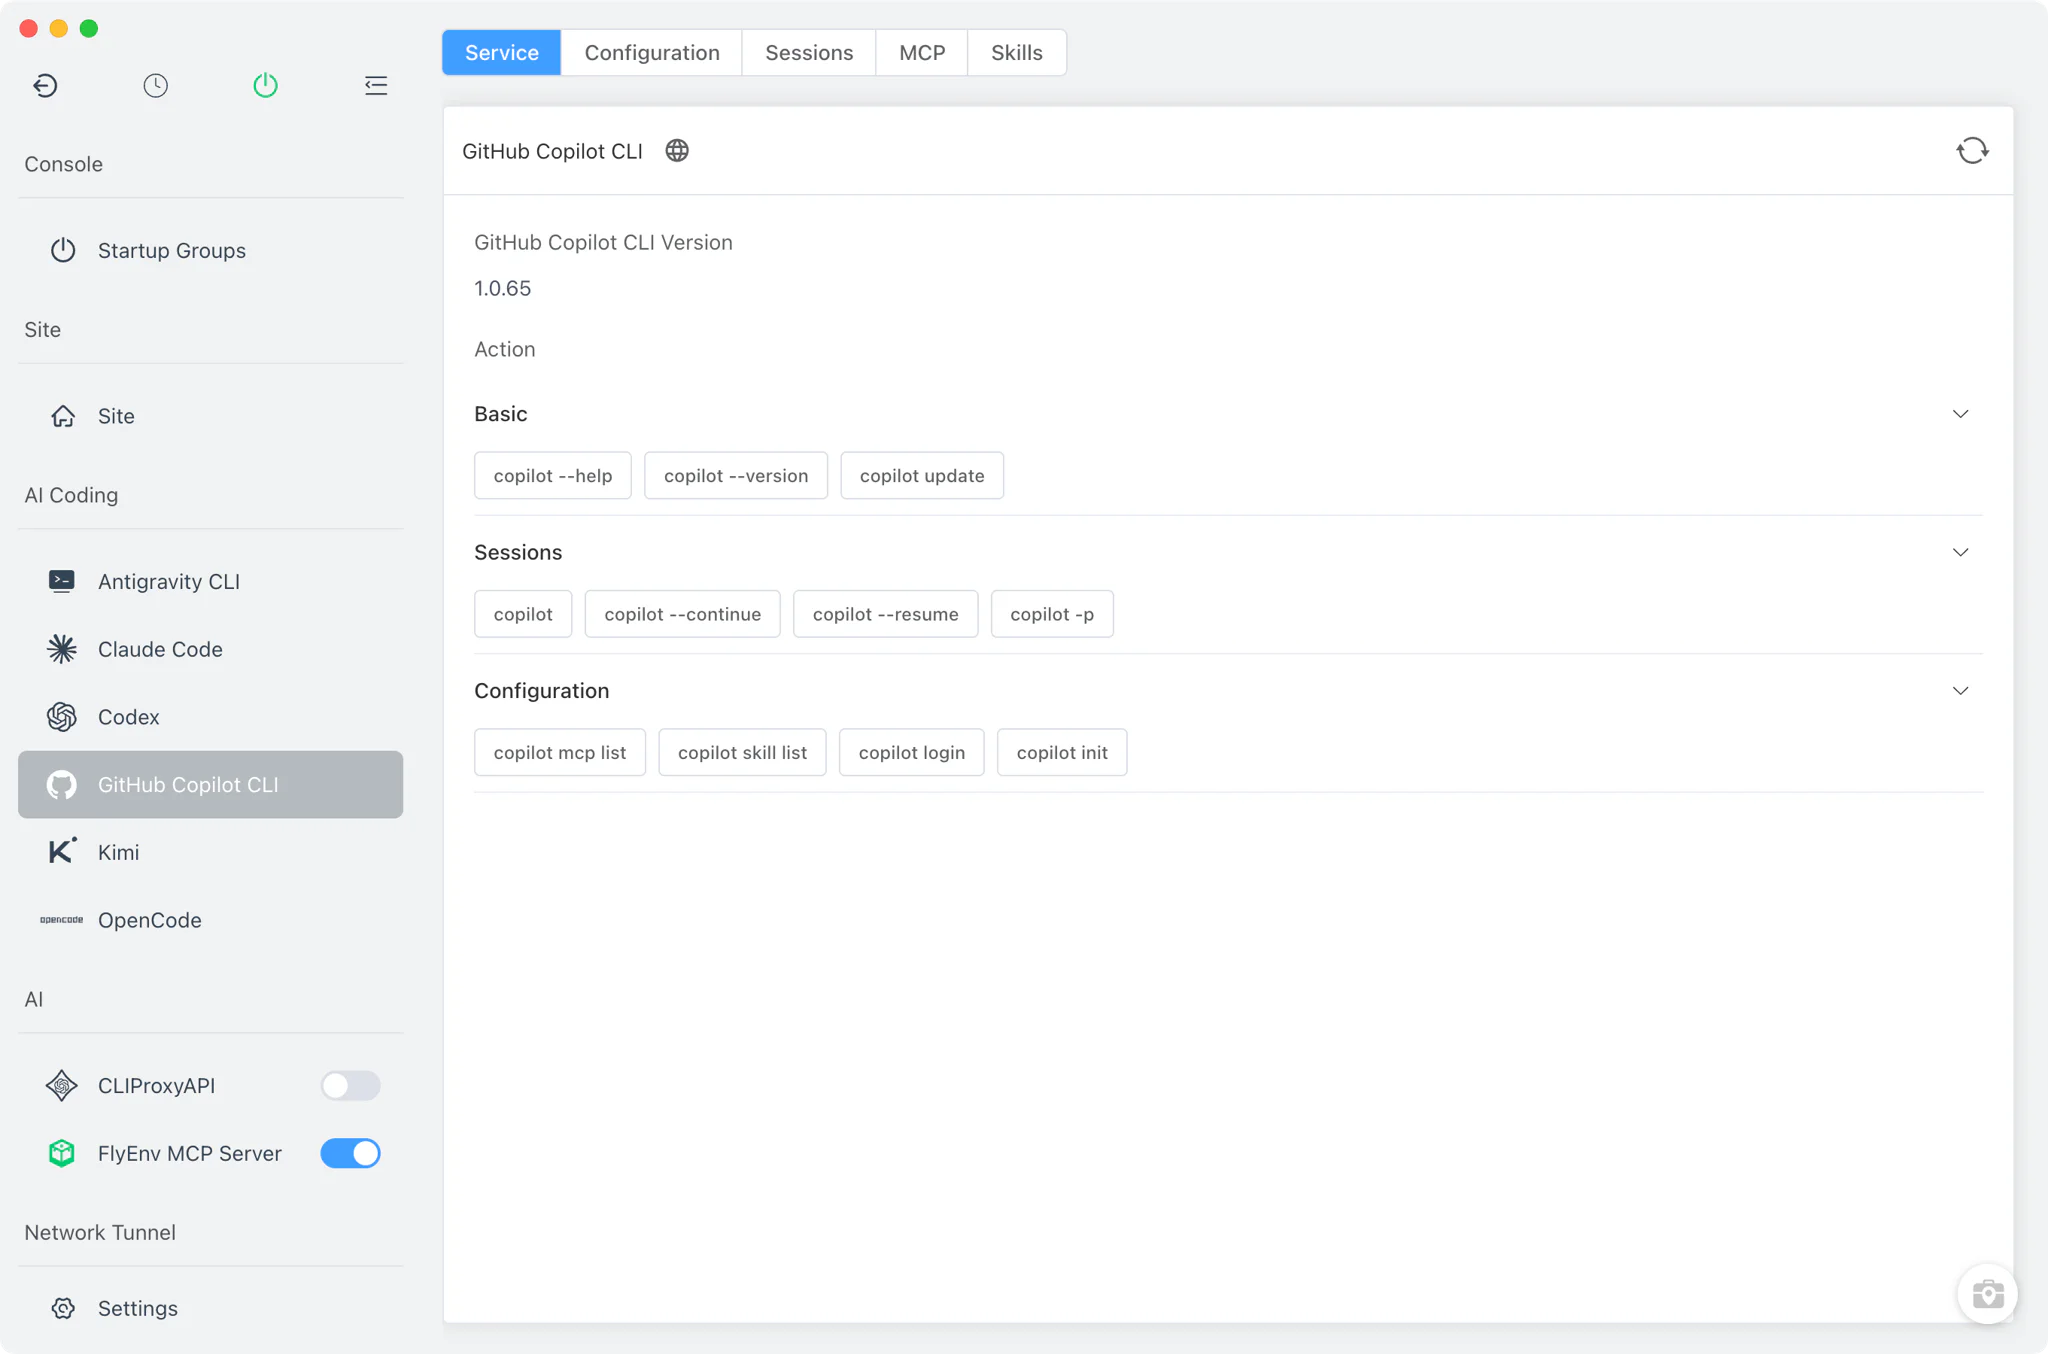Click the copilot login button
The image size is (2048, 1354).
tap(912, 753)
